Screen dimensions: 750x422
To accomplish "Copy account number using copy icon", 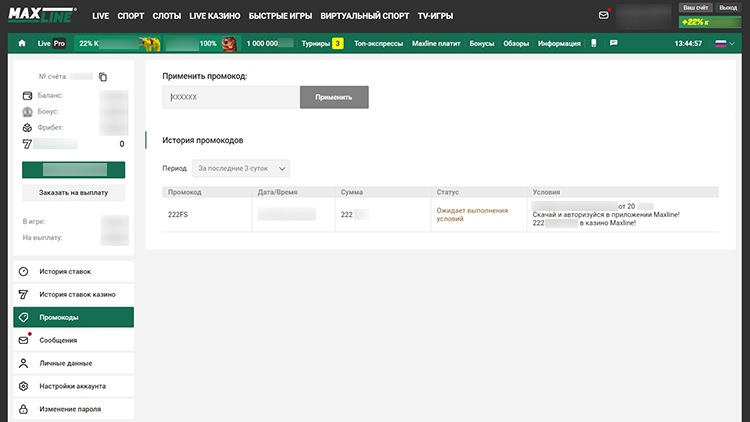I will click(102, 77).
